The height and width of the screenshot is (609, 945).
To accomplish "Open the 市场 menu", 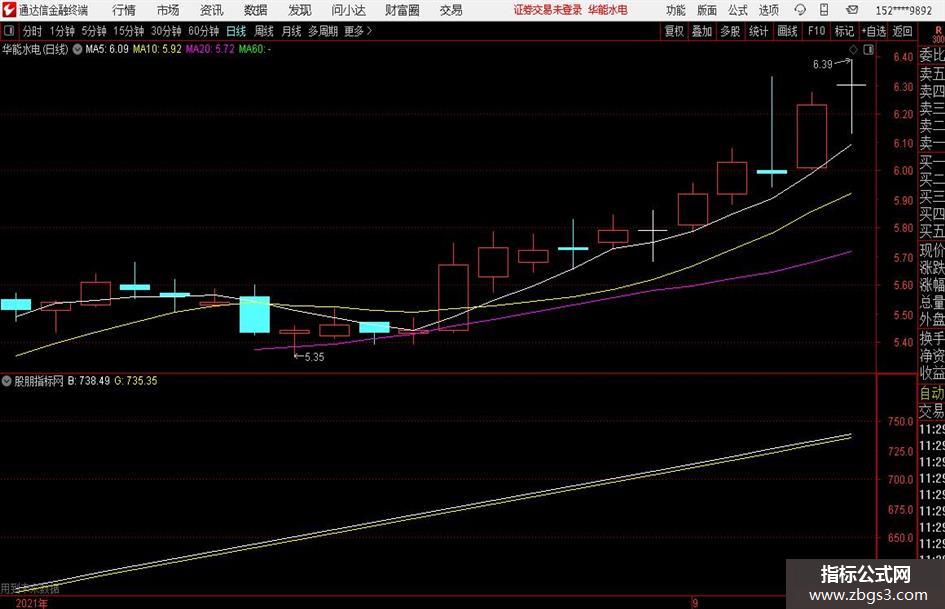I will tap(168, 10).
